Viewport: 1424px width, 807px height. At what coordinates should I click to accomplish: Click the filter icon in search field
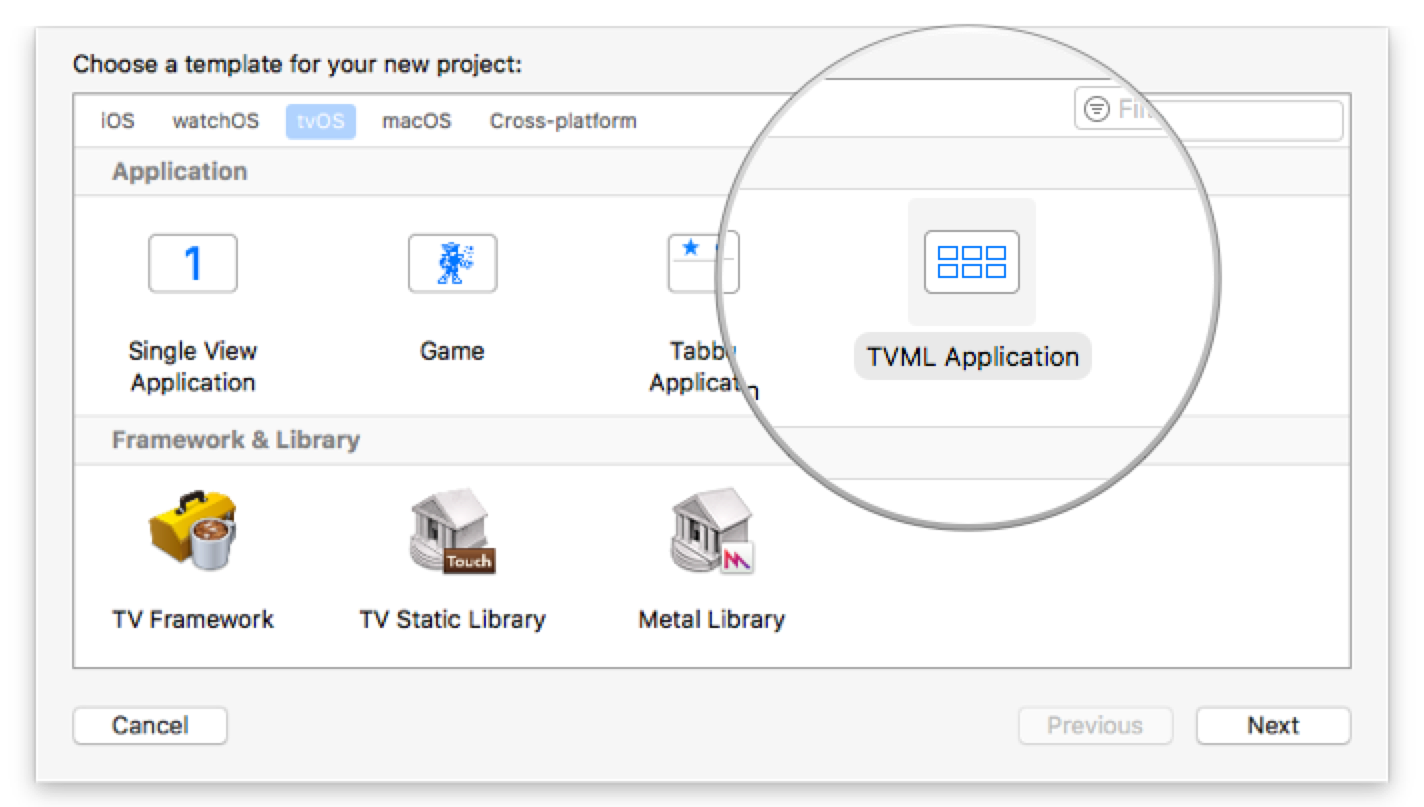(1097, 109)
